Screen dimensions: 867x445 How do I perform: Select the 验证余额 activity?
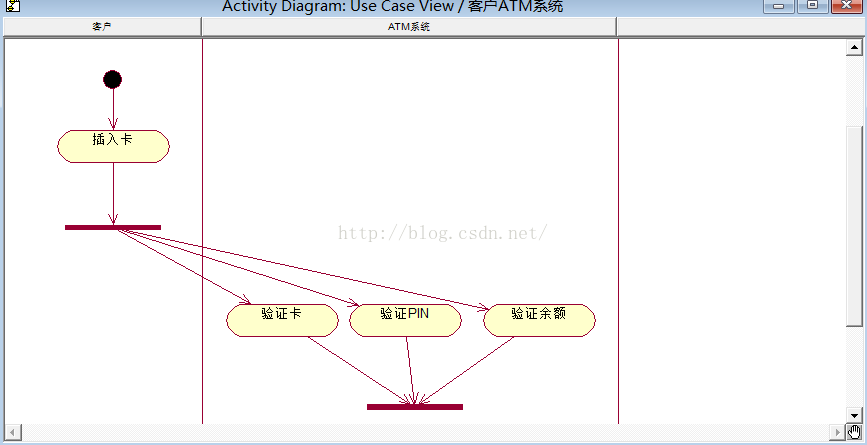click(539, 320)
